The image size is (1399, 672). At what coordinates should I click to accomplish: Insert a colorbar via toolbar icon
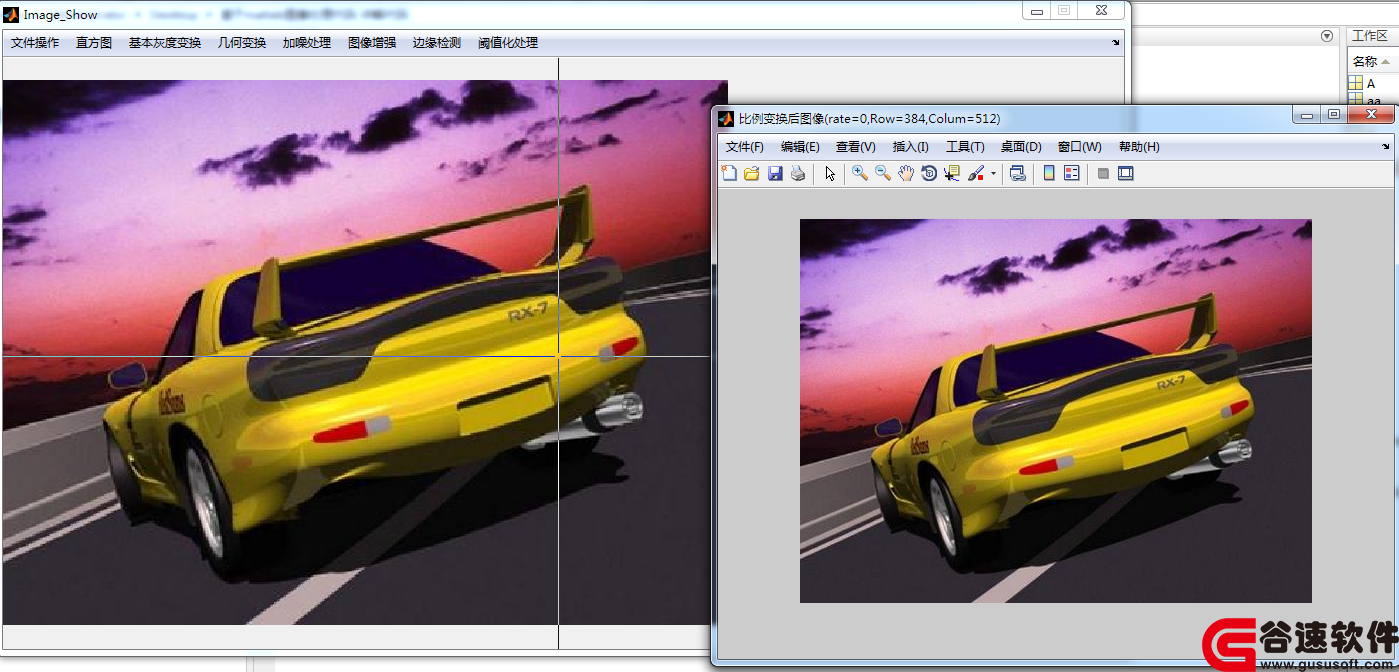coord(1049,173)
